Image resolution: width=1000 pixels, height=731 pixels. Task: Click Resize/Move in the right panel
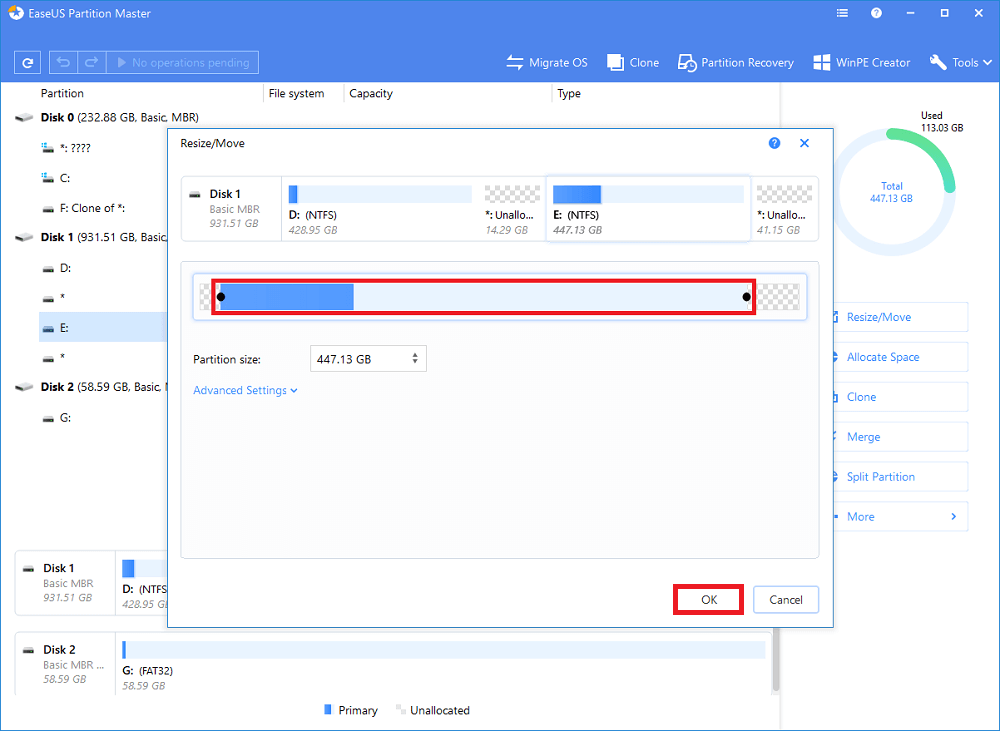[900, 317]
